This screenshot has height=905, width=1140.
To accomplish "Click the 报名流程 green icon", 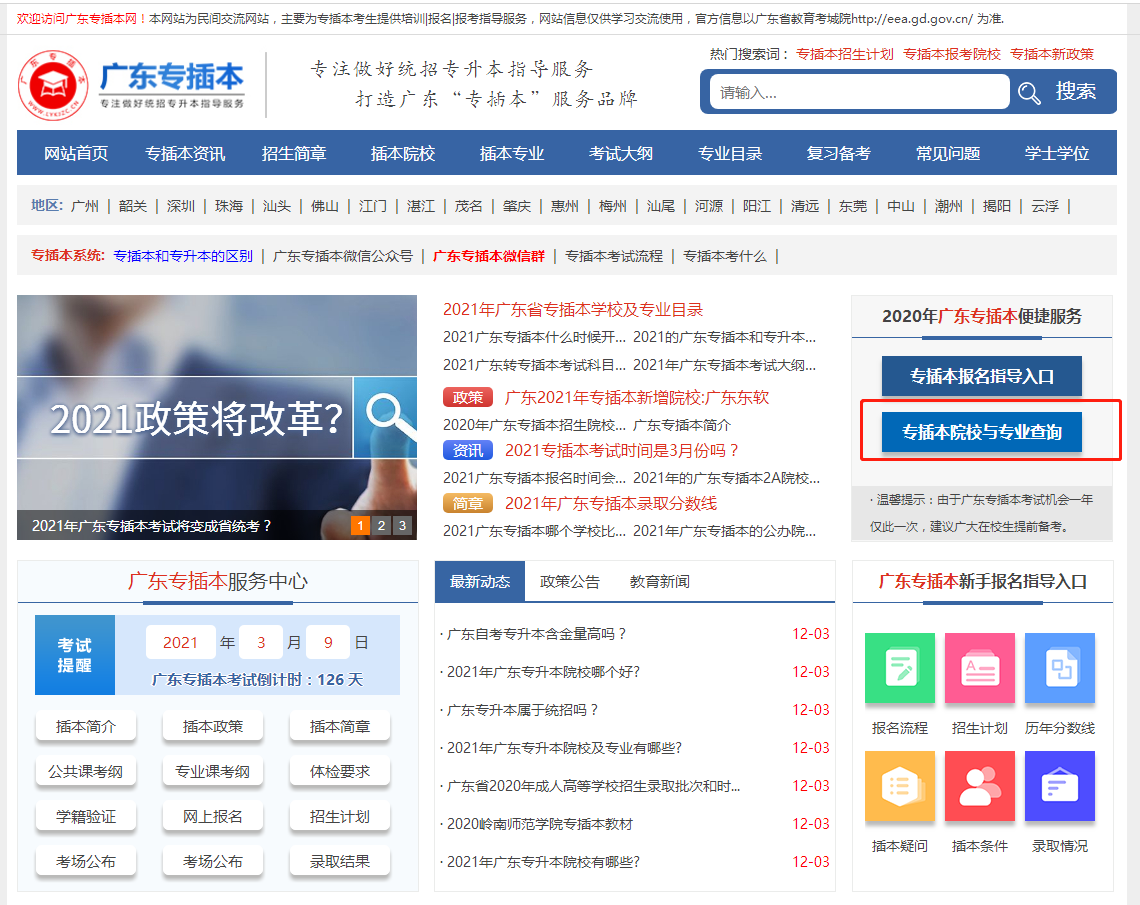I will tap(899, 668).
